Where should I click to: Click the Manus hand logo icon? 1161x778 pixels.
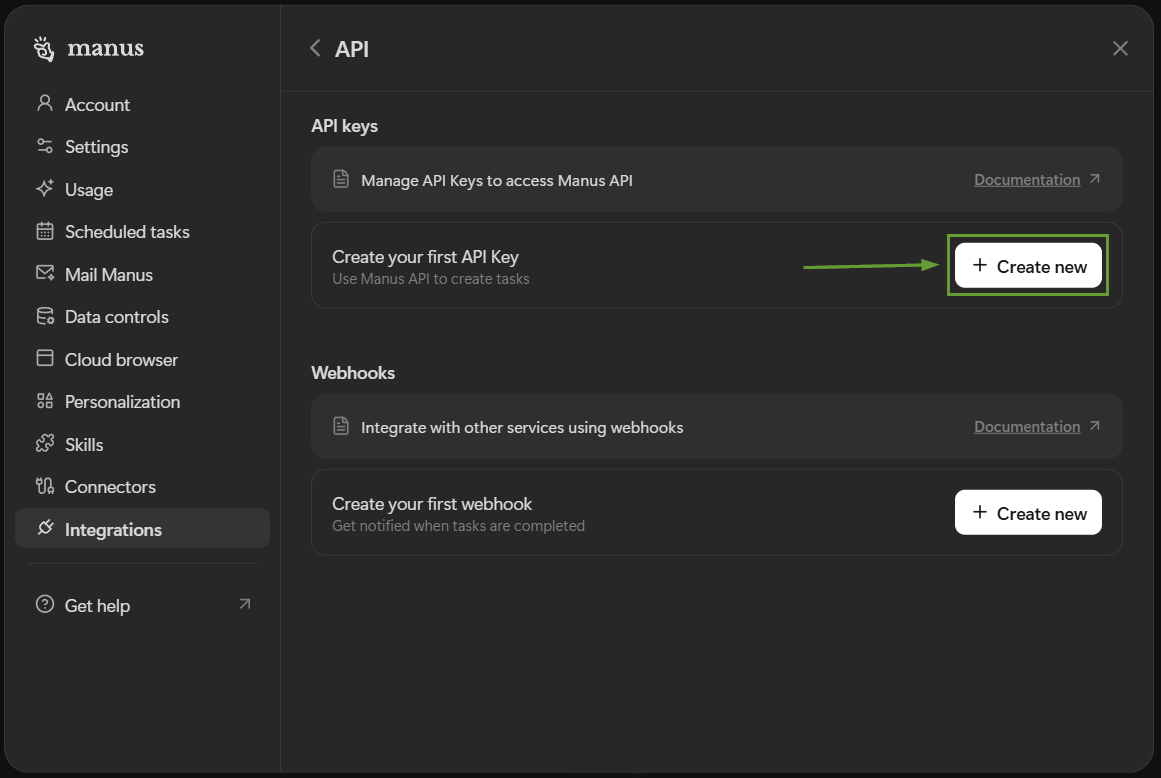pos(43,49)
